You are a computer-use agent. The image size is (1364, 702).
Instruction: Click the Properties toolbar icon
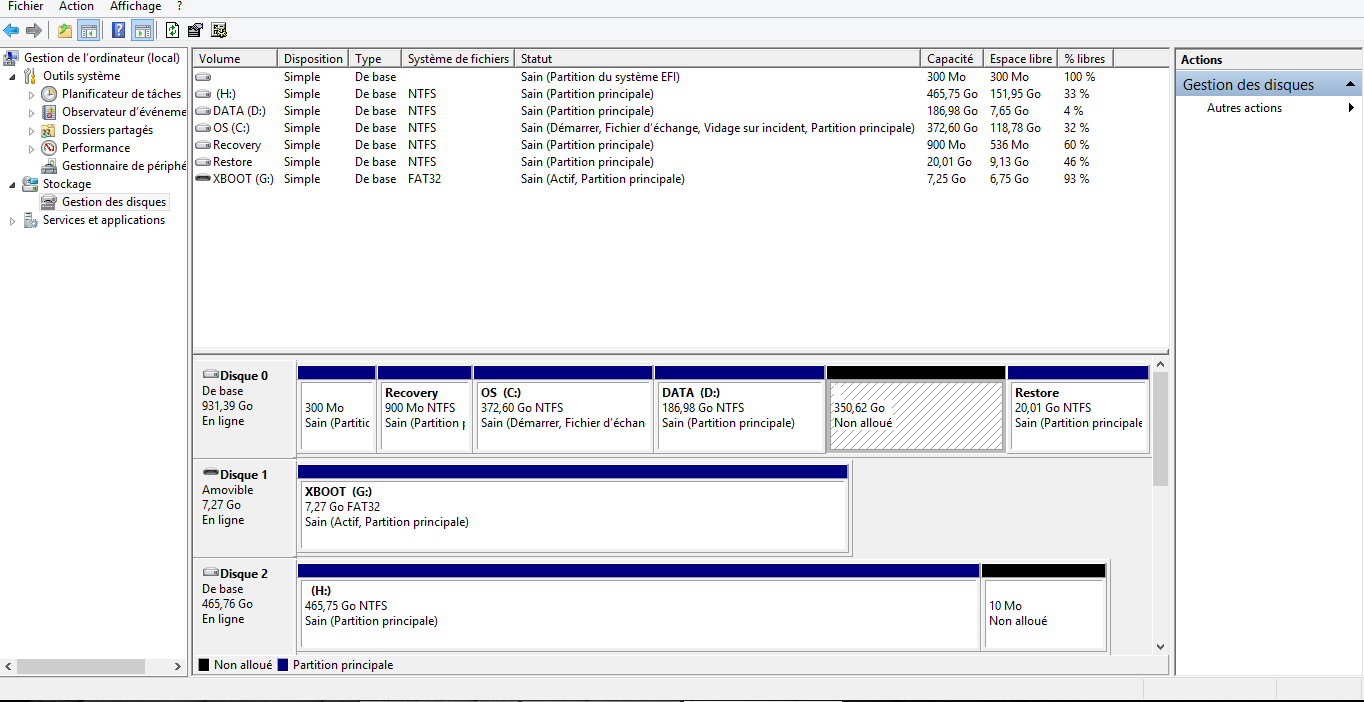pyautogui.click(x=195, y=30)
